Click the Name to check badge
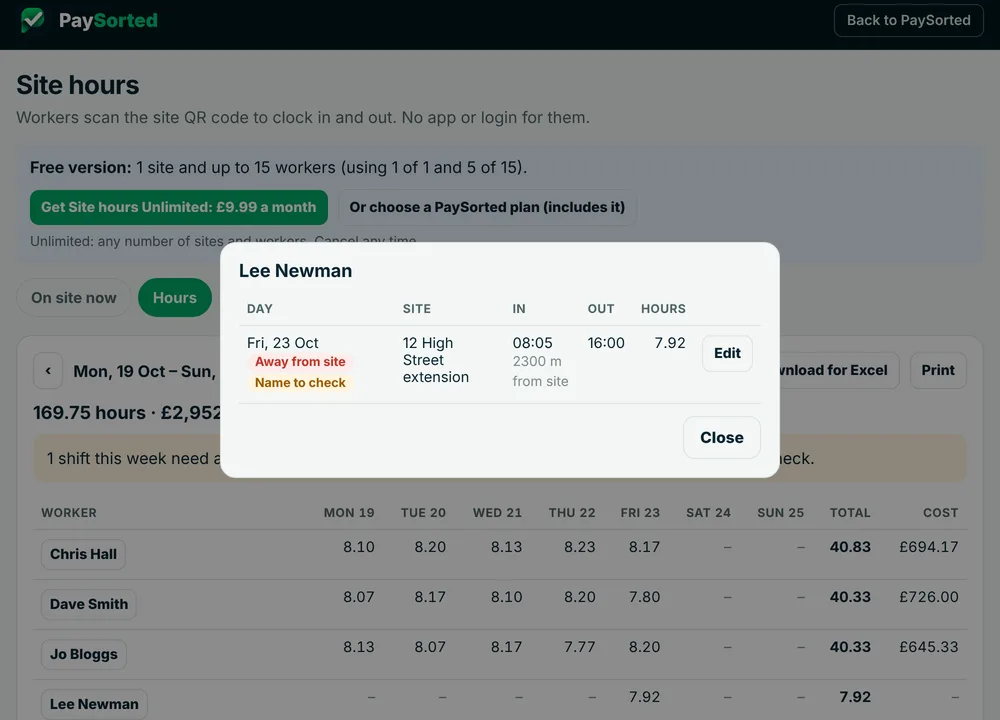This screenshot has height=720, width=1000. point(300,383)
